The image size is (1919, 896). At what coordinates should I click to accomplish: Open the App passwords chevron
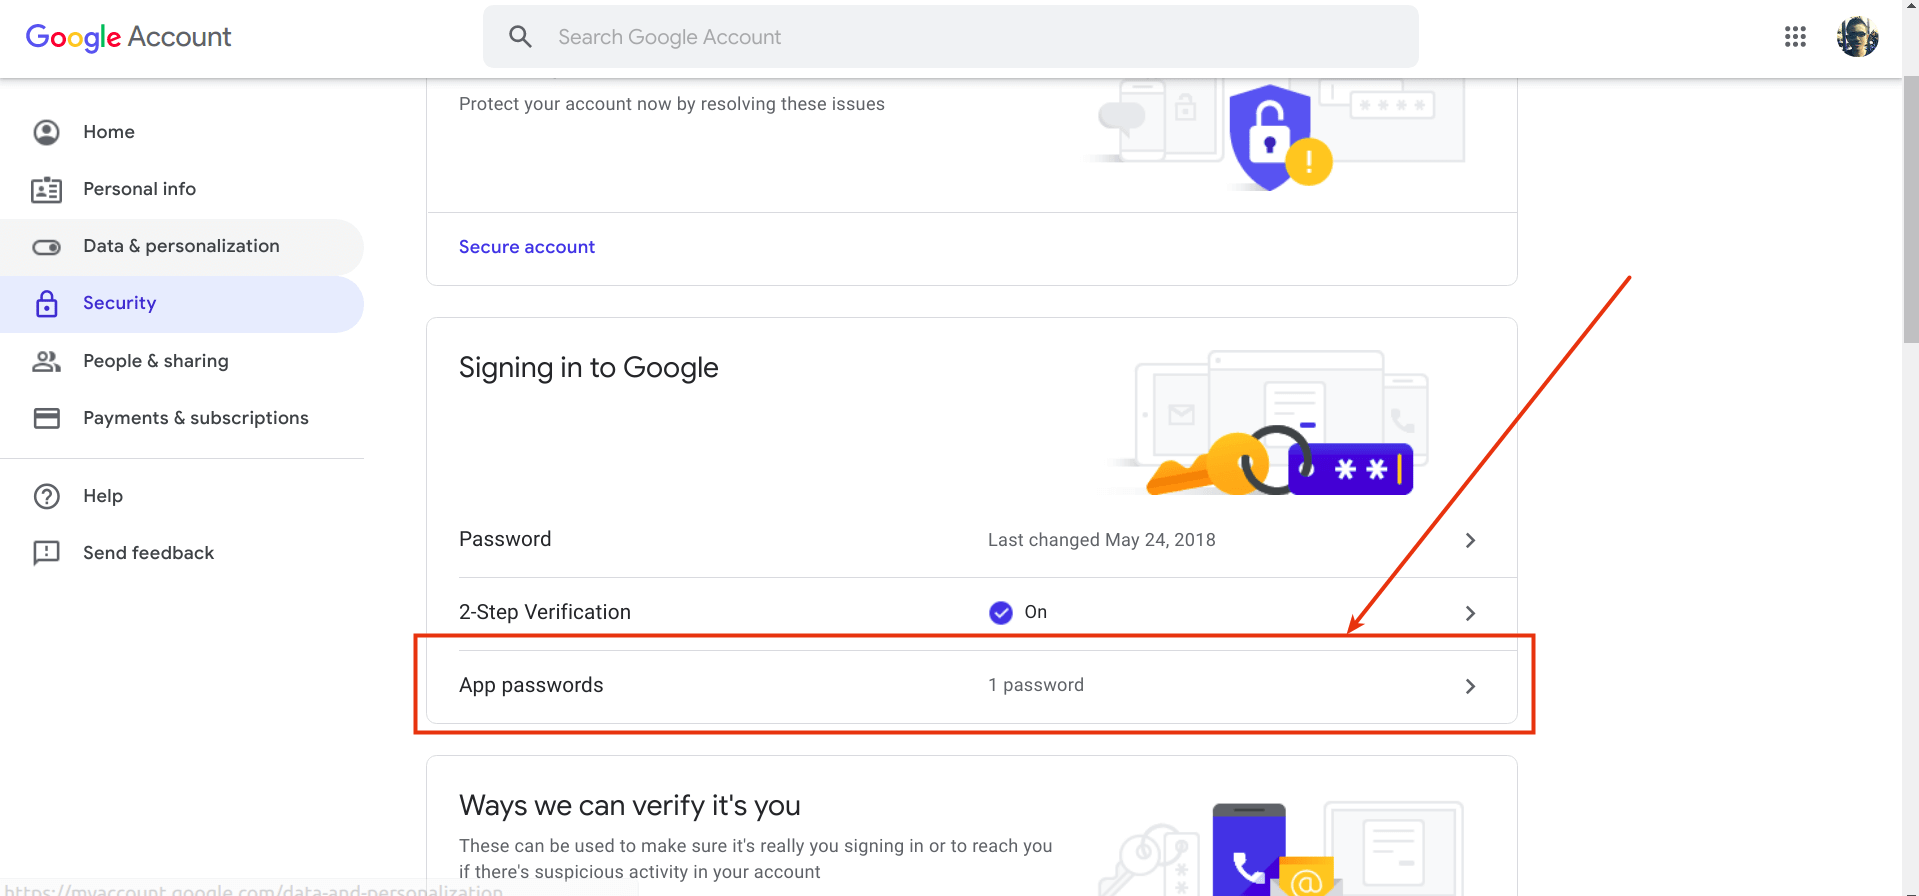[1470, 686]
